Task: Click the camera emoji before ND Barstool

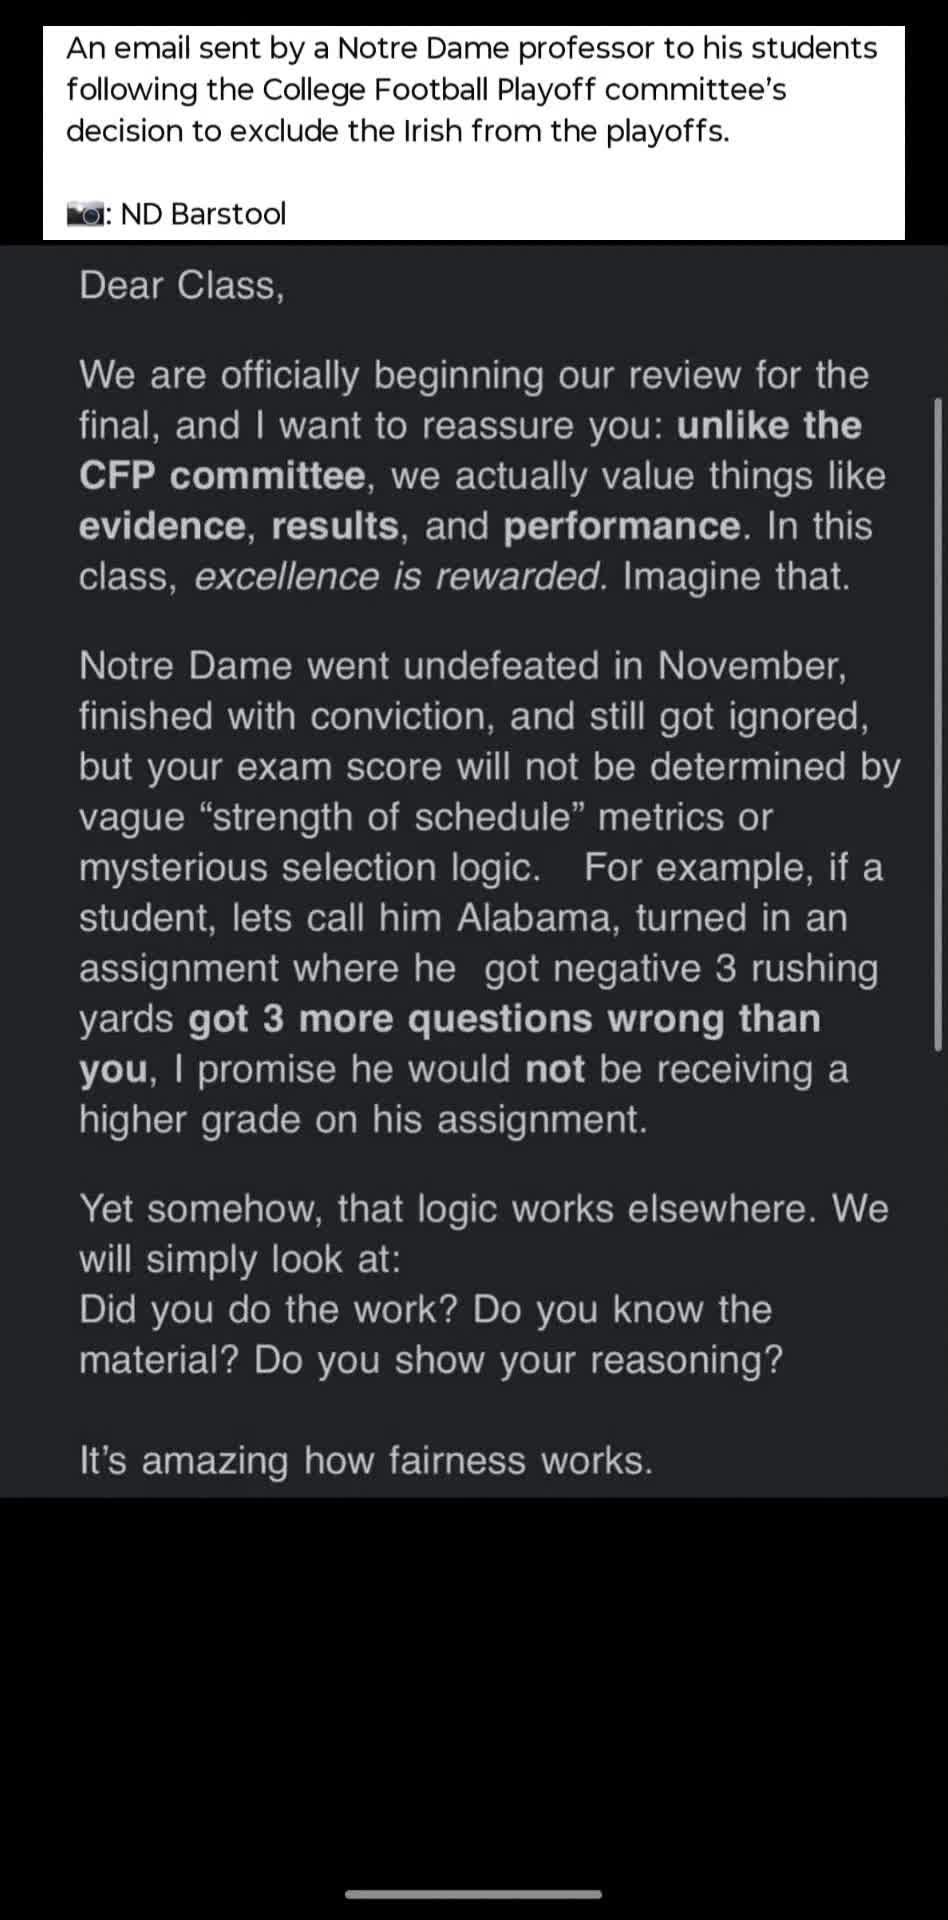Action: pyautogui.click(x=85, y=214)
